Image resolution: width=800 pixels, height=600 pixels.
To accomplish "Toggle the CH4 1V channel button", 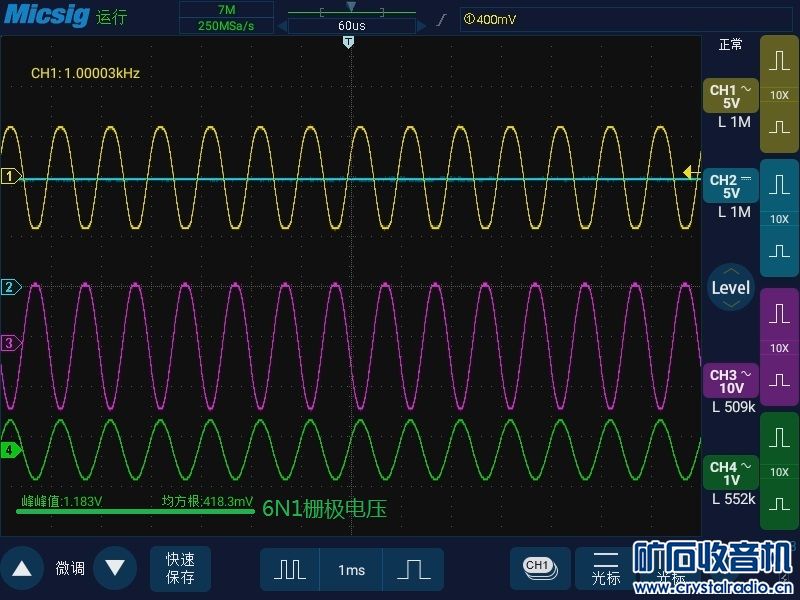I will coord(731,473).
